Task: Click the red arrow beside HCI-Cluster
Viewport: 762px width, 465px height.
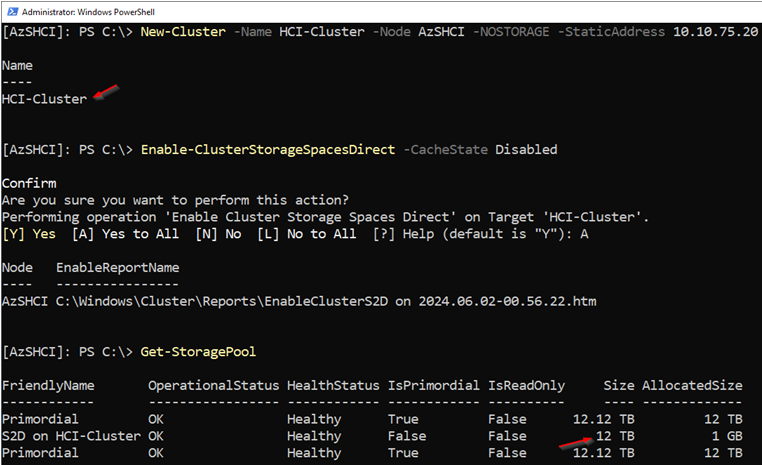Action: coord(106,91)
